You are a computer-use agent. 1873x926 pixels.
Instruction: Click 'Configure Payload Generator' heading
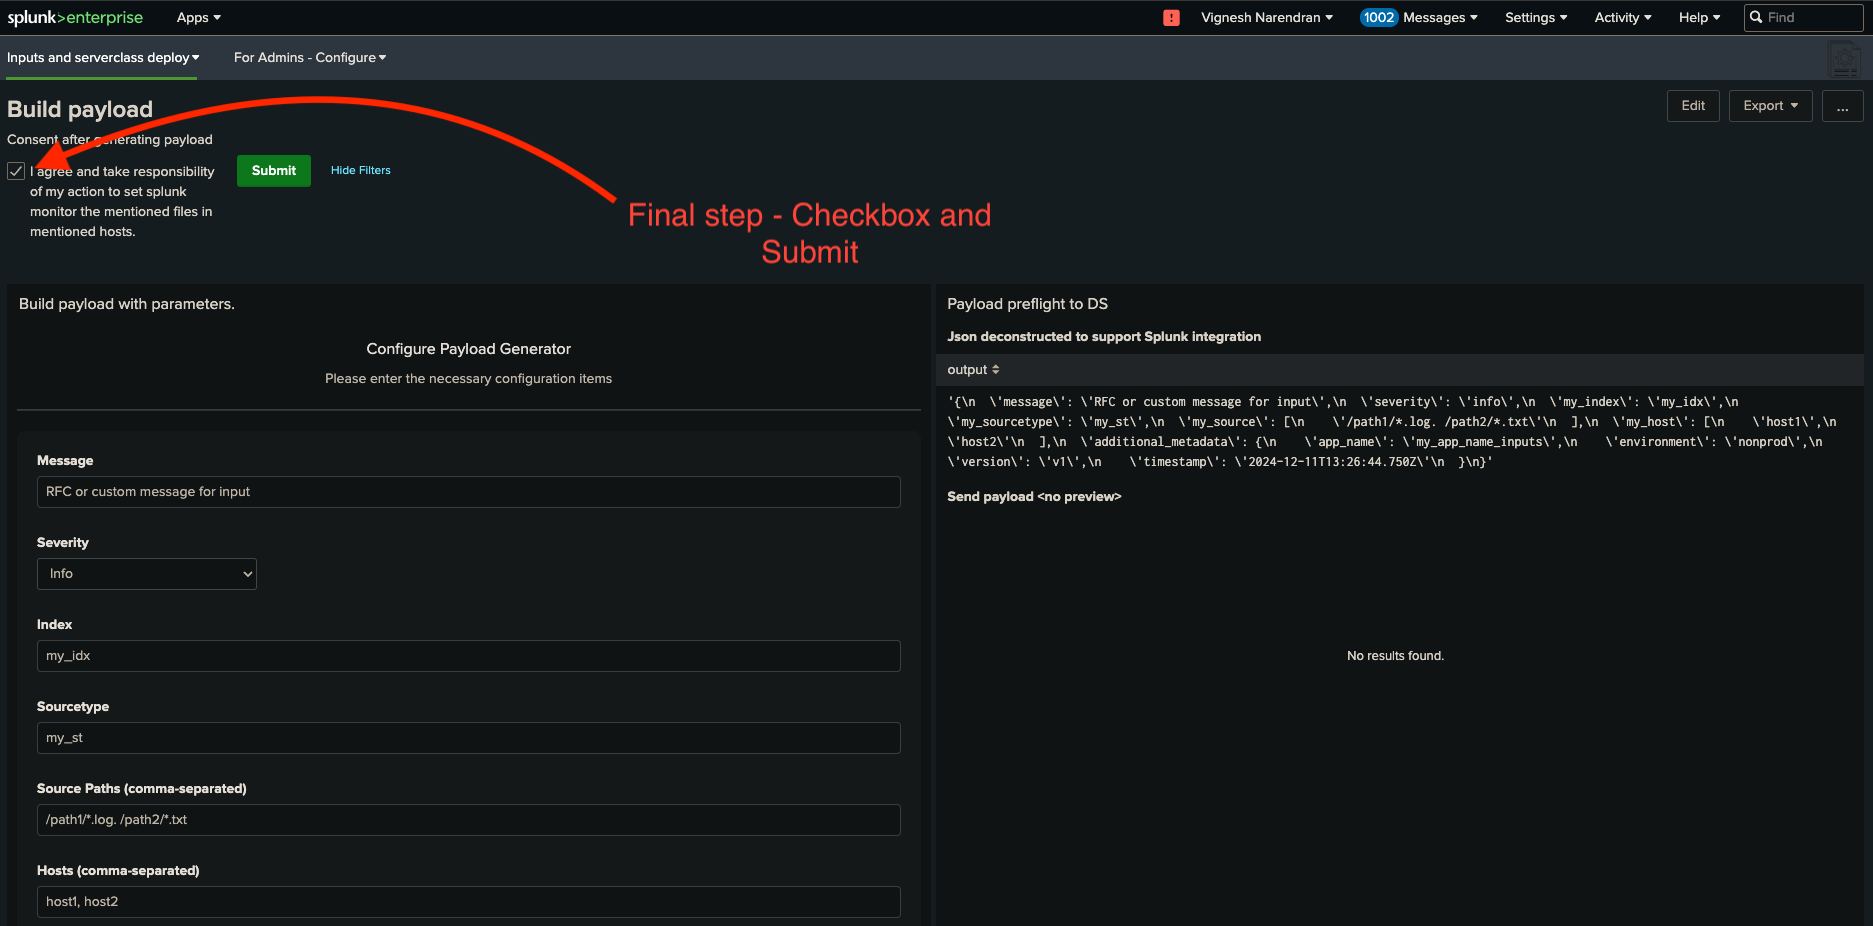[x=469, y=349]
